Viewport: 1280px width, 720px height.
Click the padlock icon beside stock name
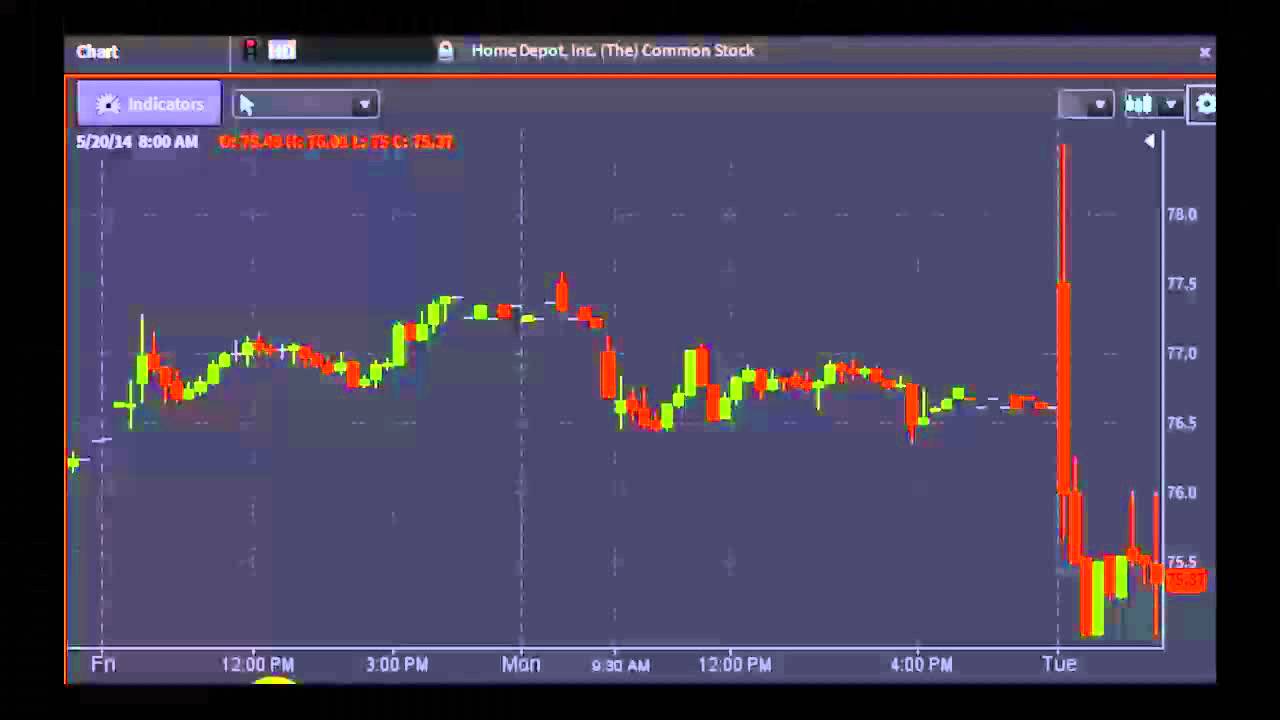coord(445,50)
